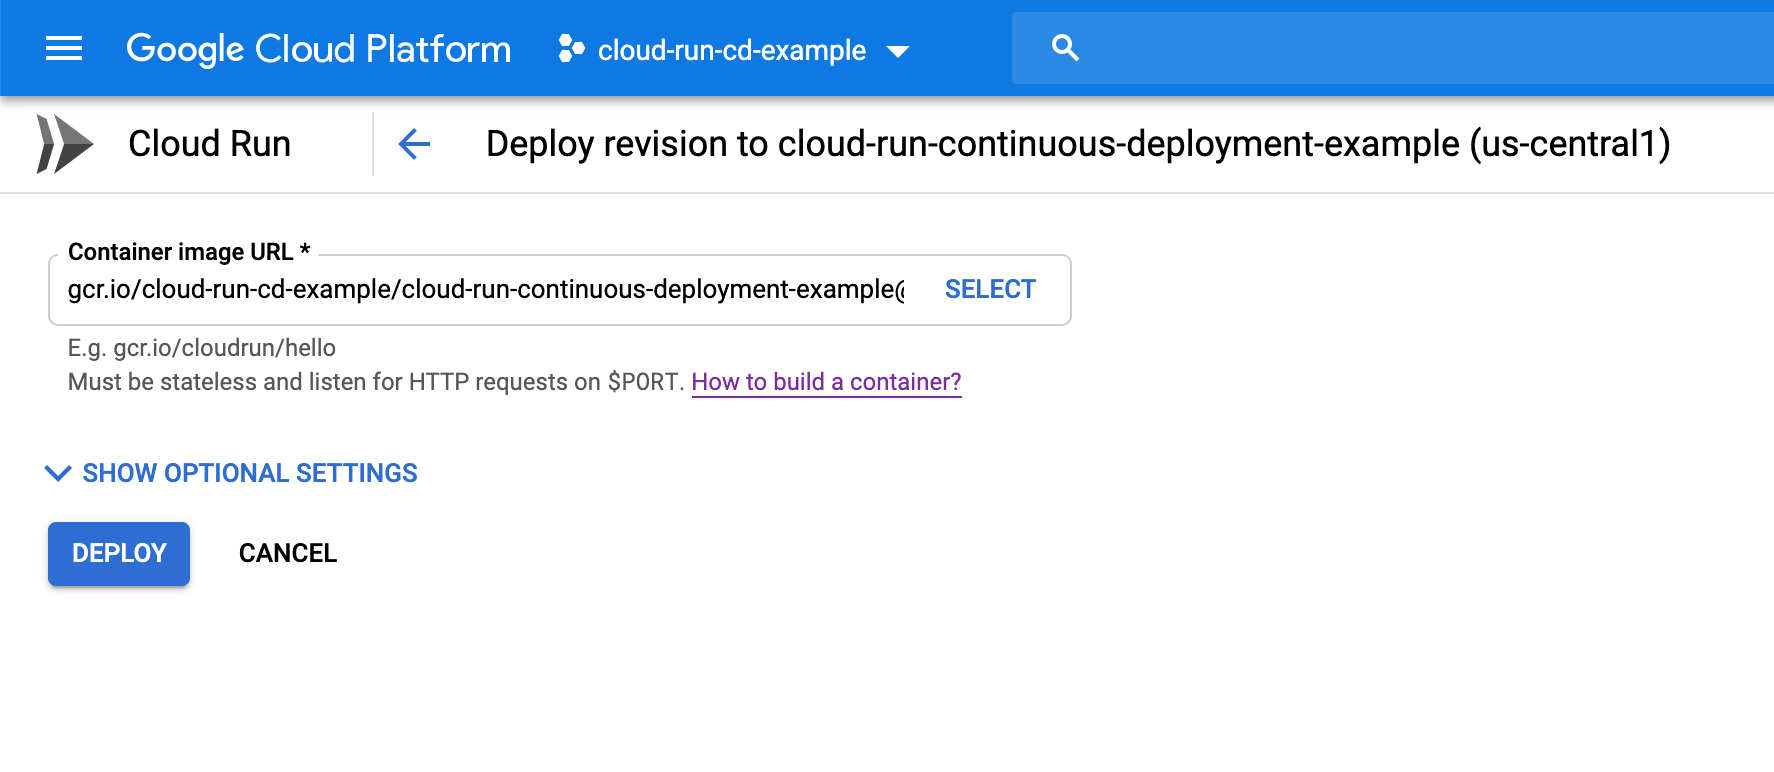Open the Cloud Run product title

pos(209,144)
